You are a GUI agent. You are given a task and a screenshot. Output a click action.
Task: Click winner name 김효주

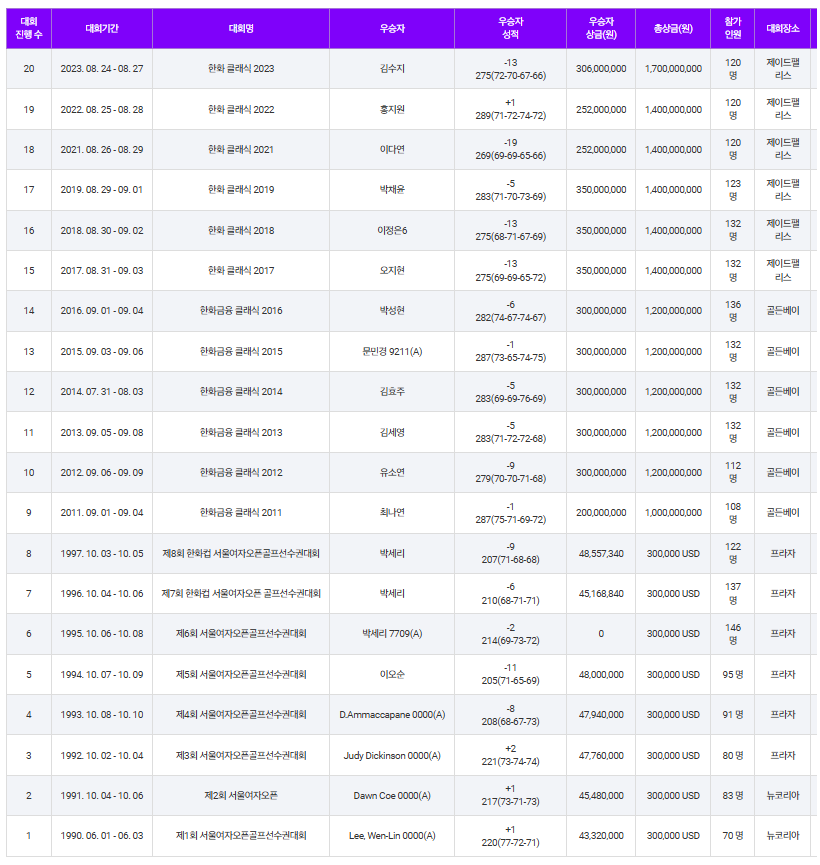(x=392, y=392)
